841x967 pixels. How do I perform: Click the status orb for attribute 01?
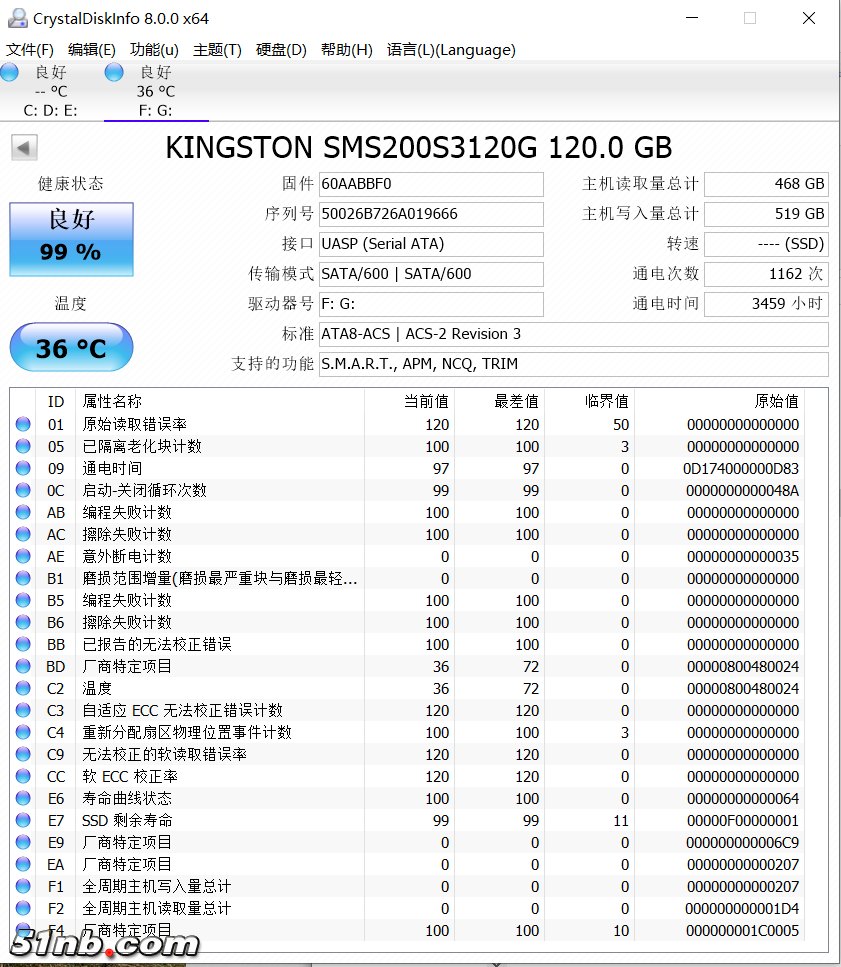23,425
